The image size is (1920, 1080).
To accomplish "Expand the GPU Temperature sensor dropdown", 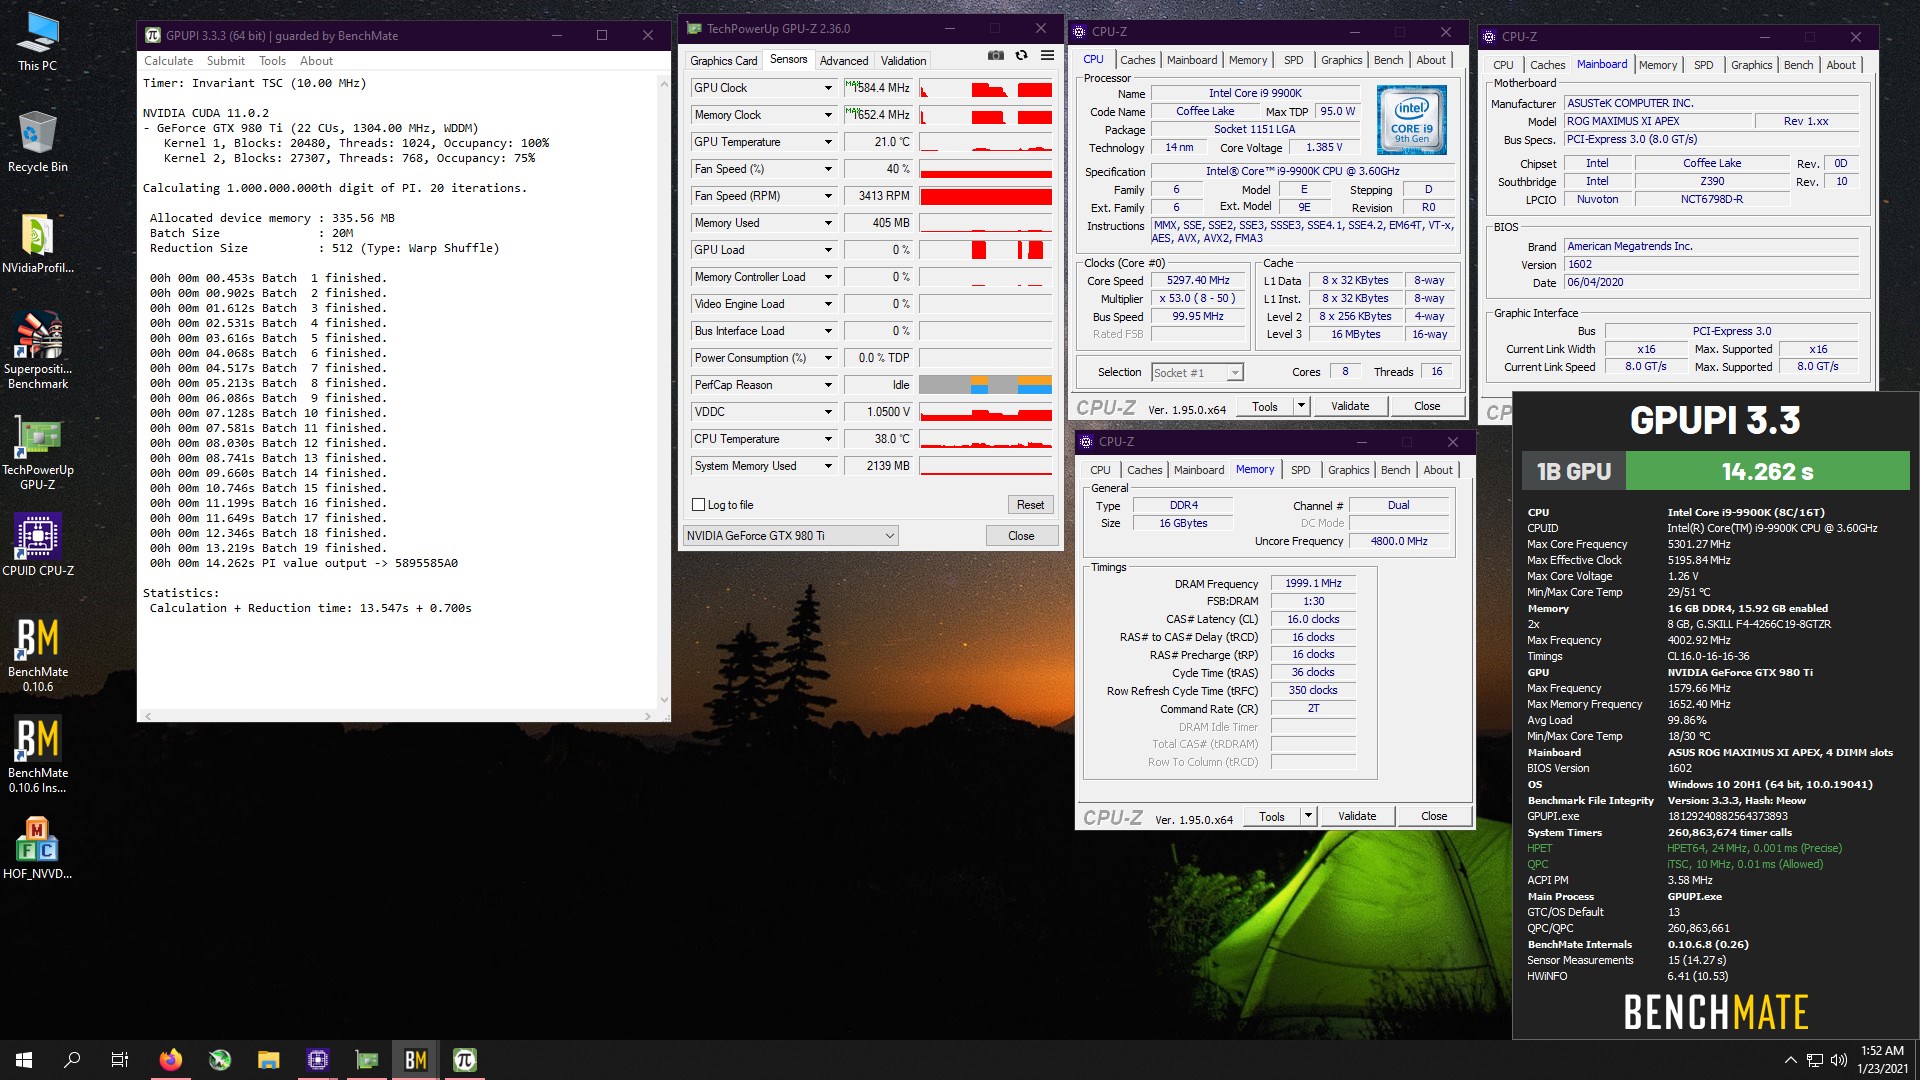I will click(828, 142).
